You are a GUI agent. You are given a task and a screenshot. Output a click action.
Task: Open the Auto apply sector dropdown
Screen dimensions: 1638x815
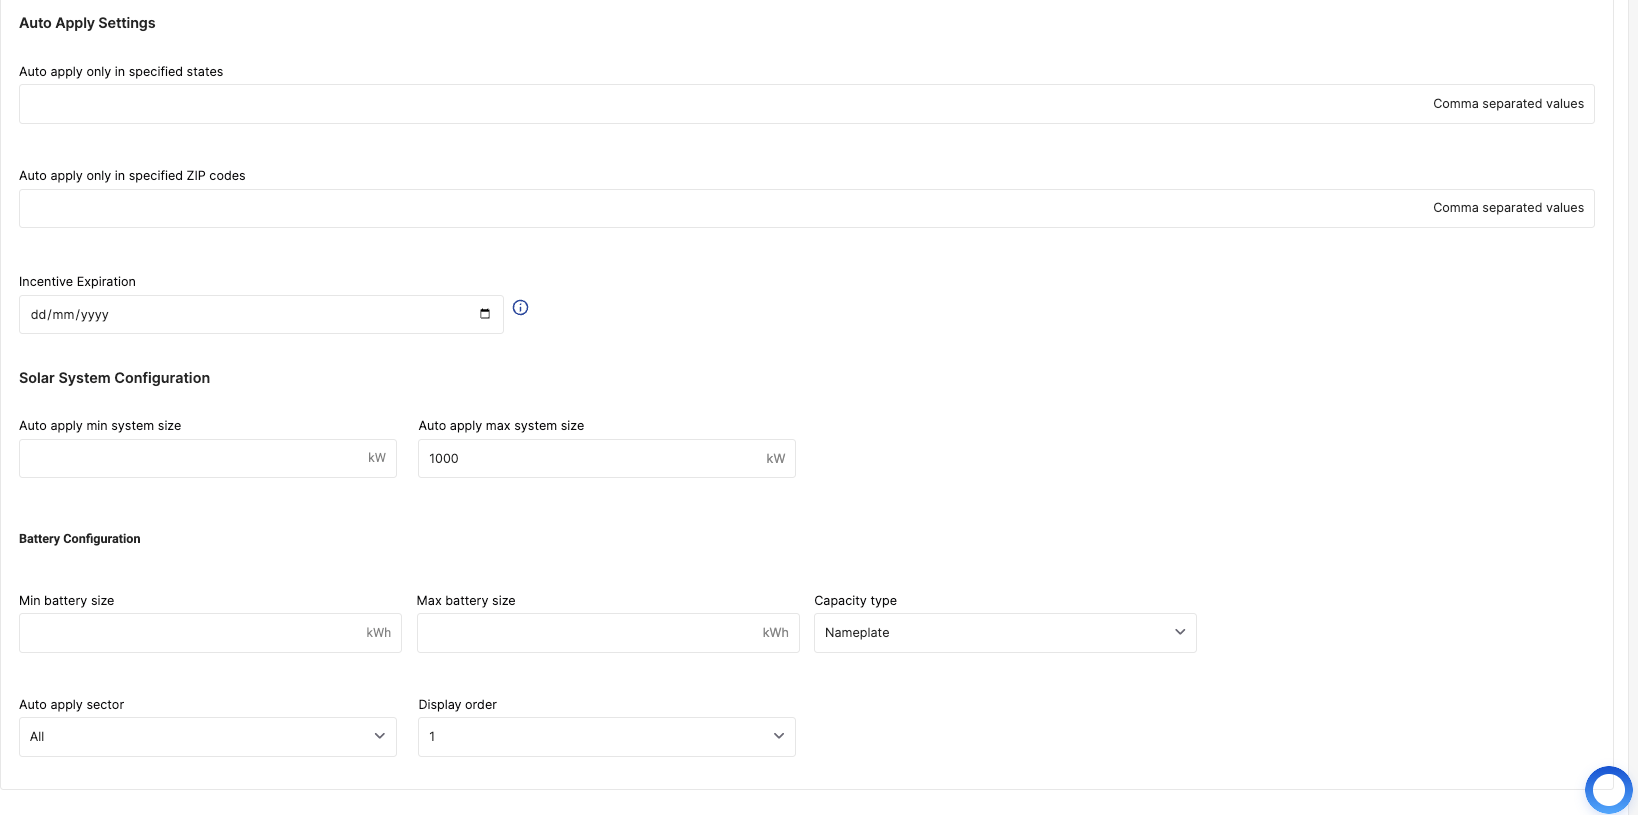[208, 737]
